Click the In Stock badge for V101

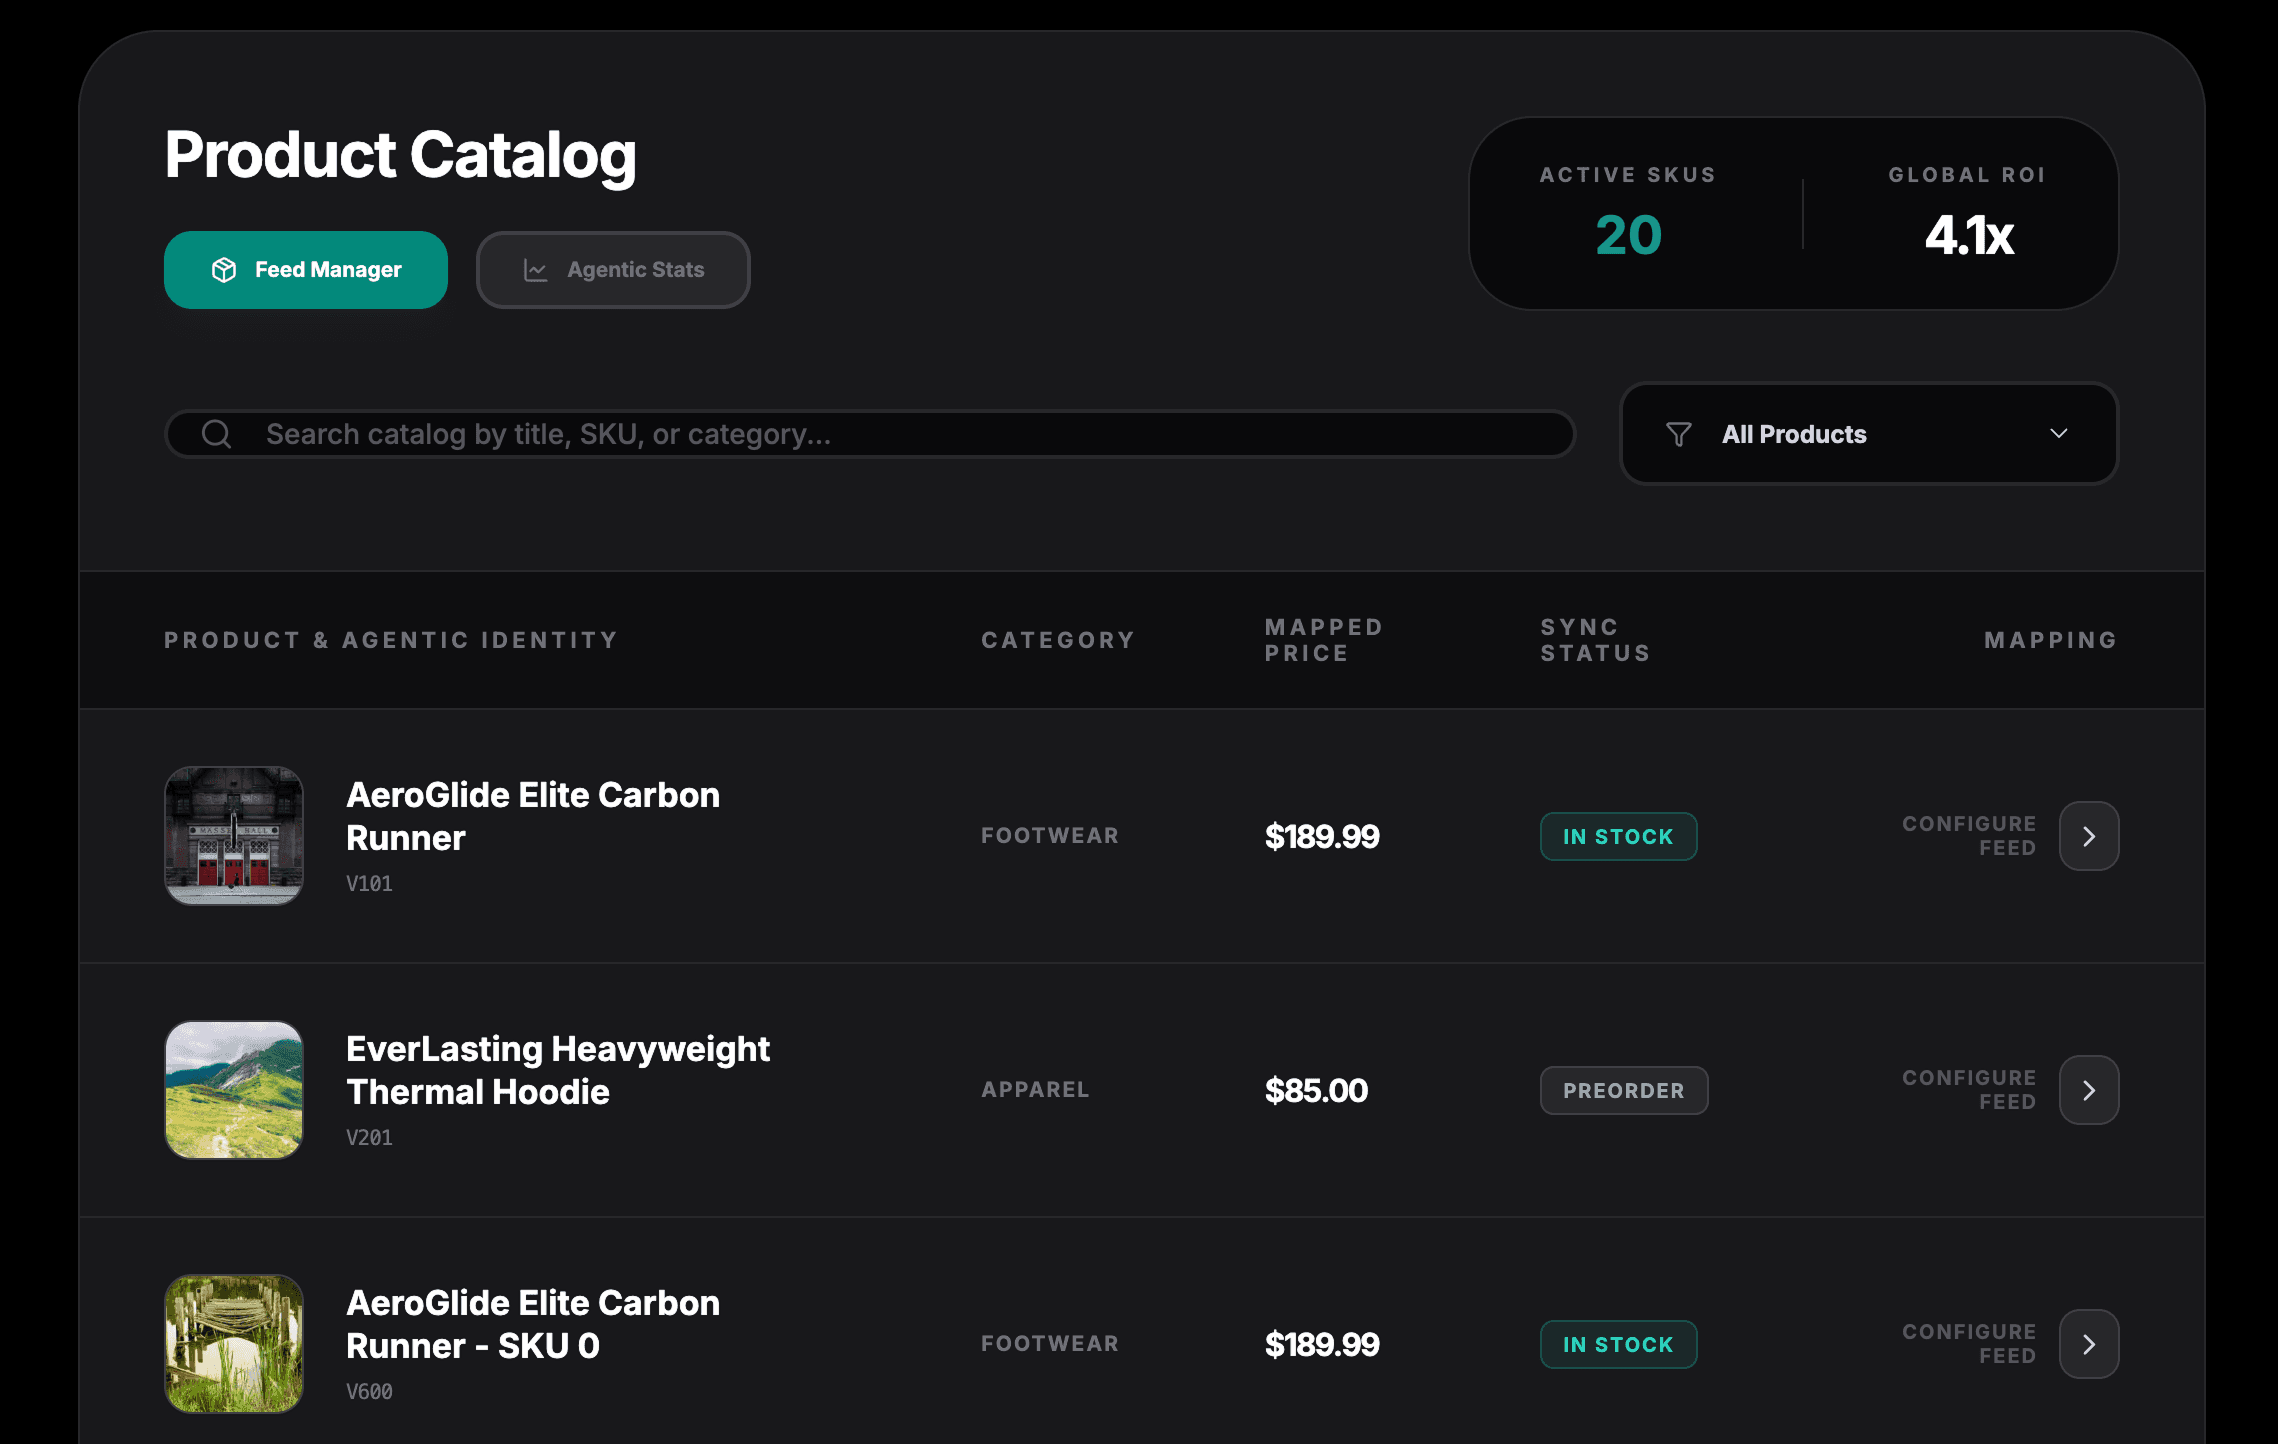coord(1618,836)
